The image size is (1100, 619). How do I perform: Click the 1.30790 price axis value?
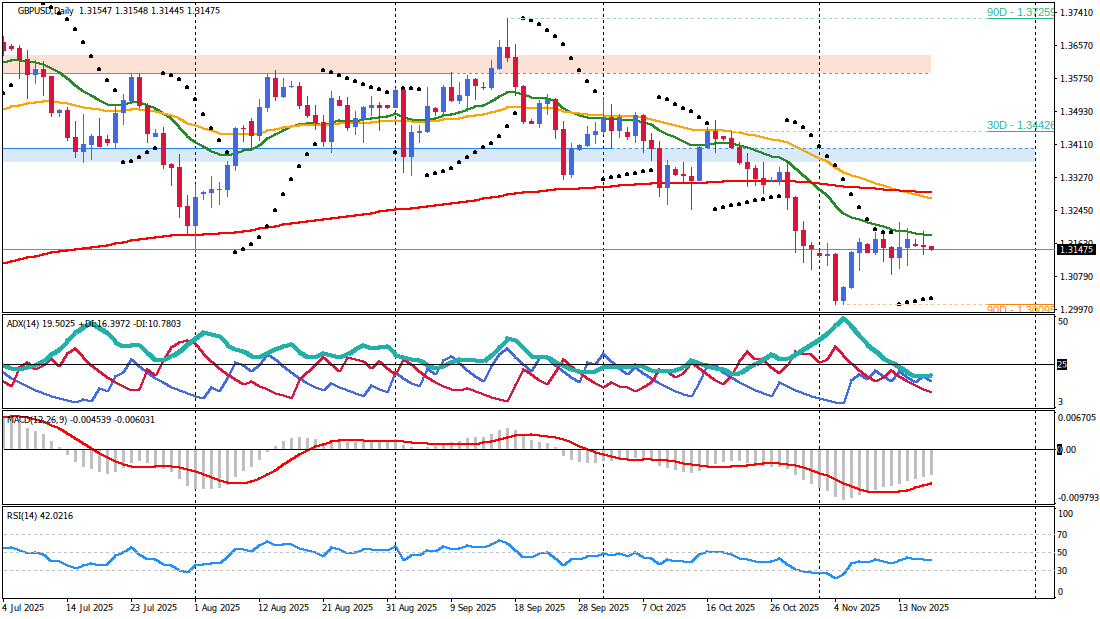tap(1077, 277)
